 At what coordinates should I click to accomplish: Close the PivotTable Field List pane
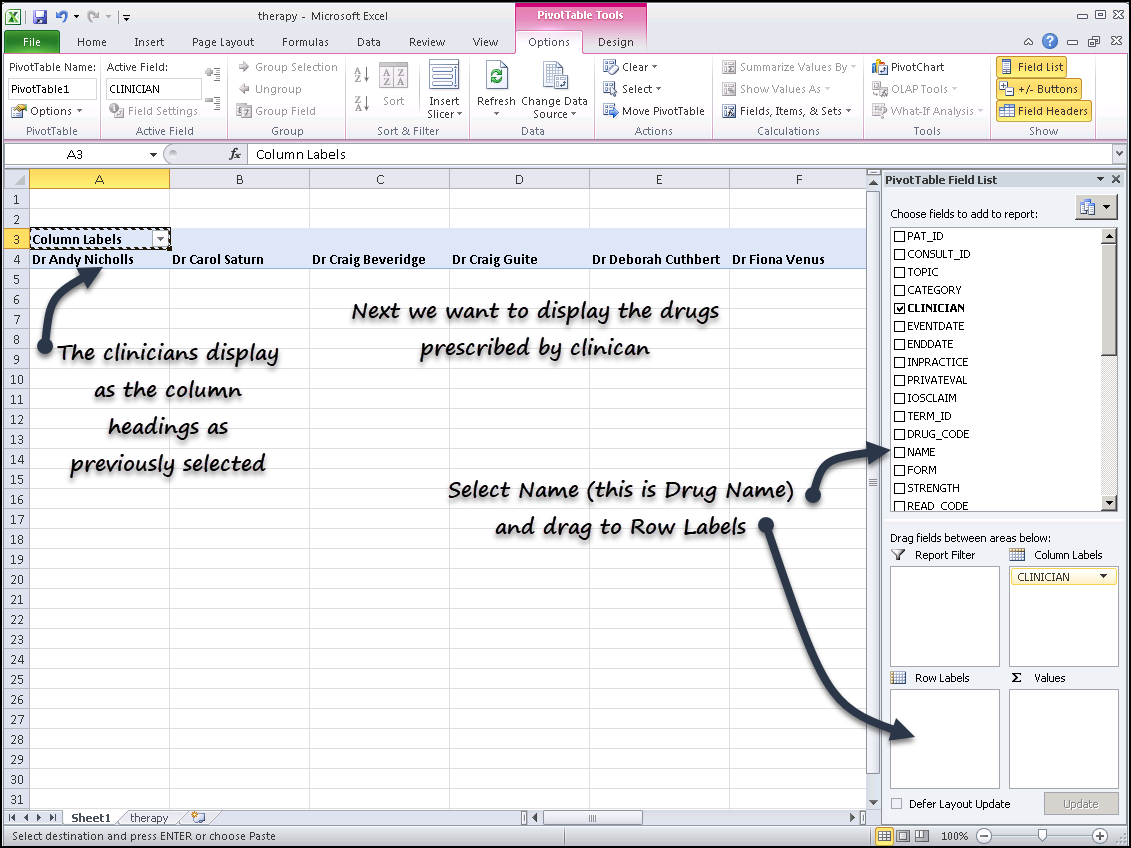(1116, 180)
